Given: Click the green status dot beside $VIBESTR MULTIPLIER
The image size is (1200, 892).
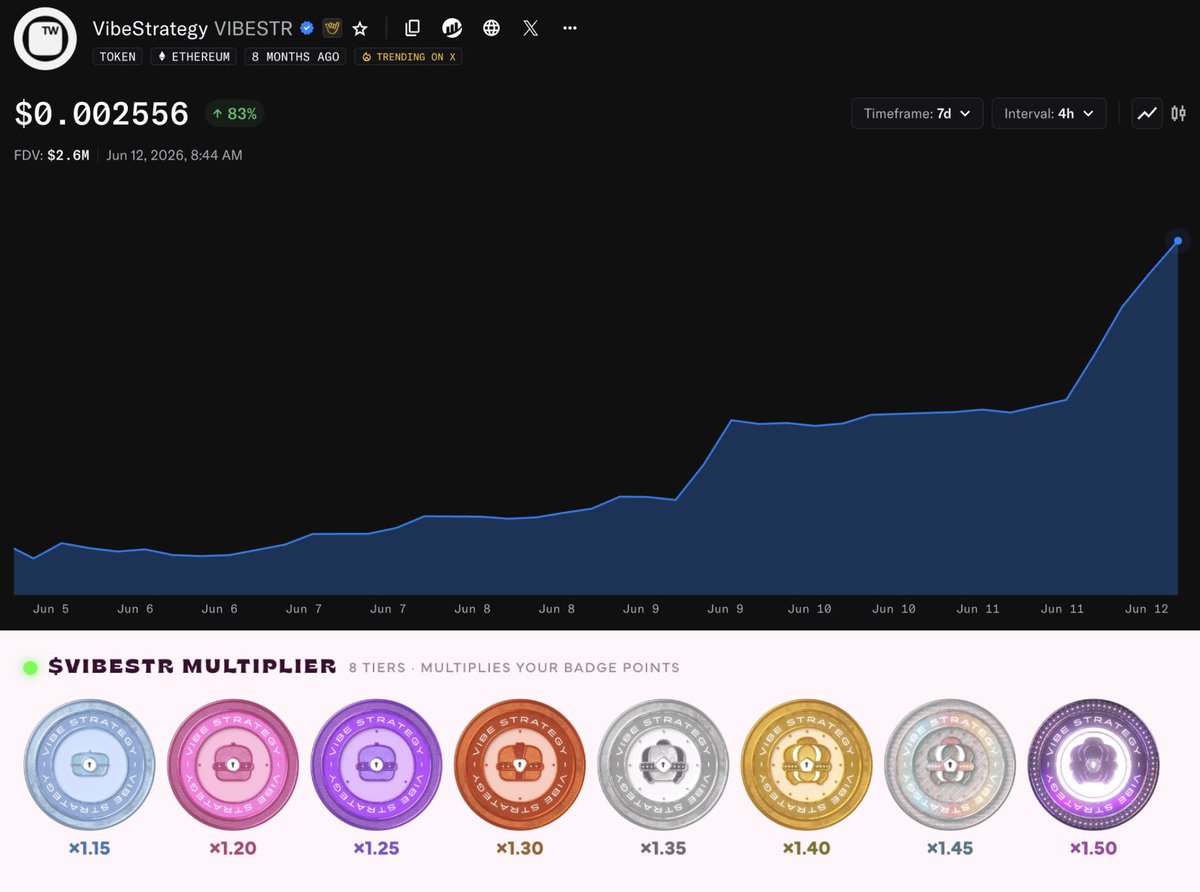Looking at the screenshot, I should 30,667.
